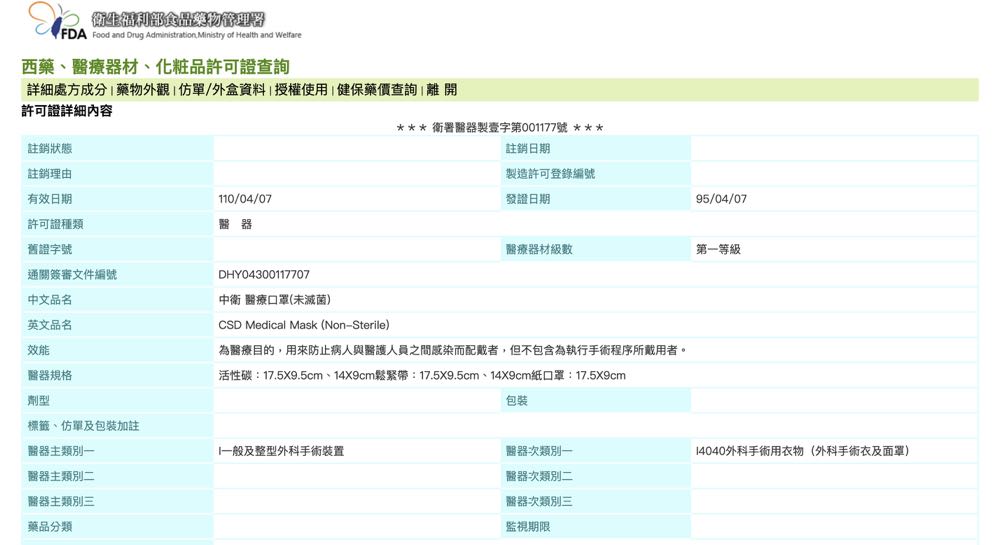The image size is (1000, 545).
Task: Click the 醫器主類別一 label
Action: pos(61,451)
